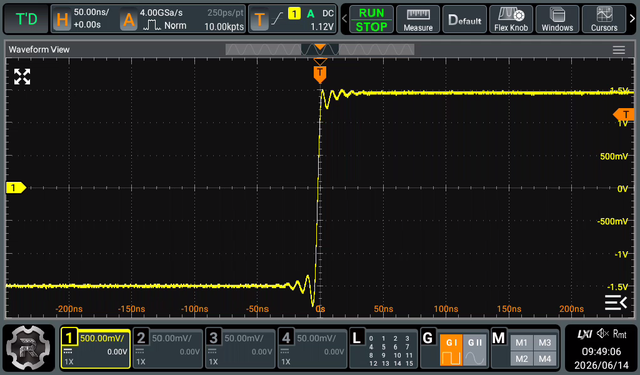
Task: Click the 09:49:06 time display
Action: 601,351
